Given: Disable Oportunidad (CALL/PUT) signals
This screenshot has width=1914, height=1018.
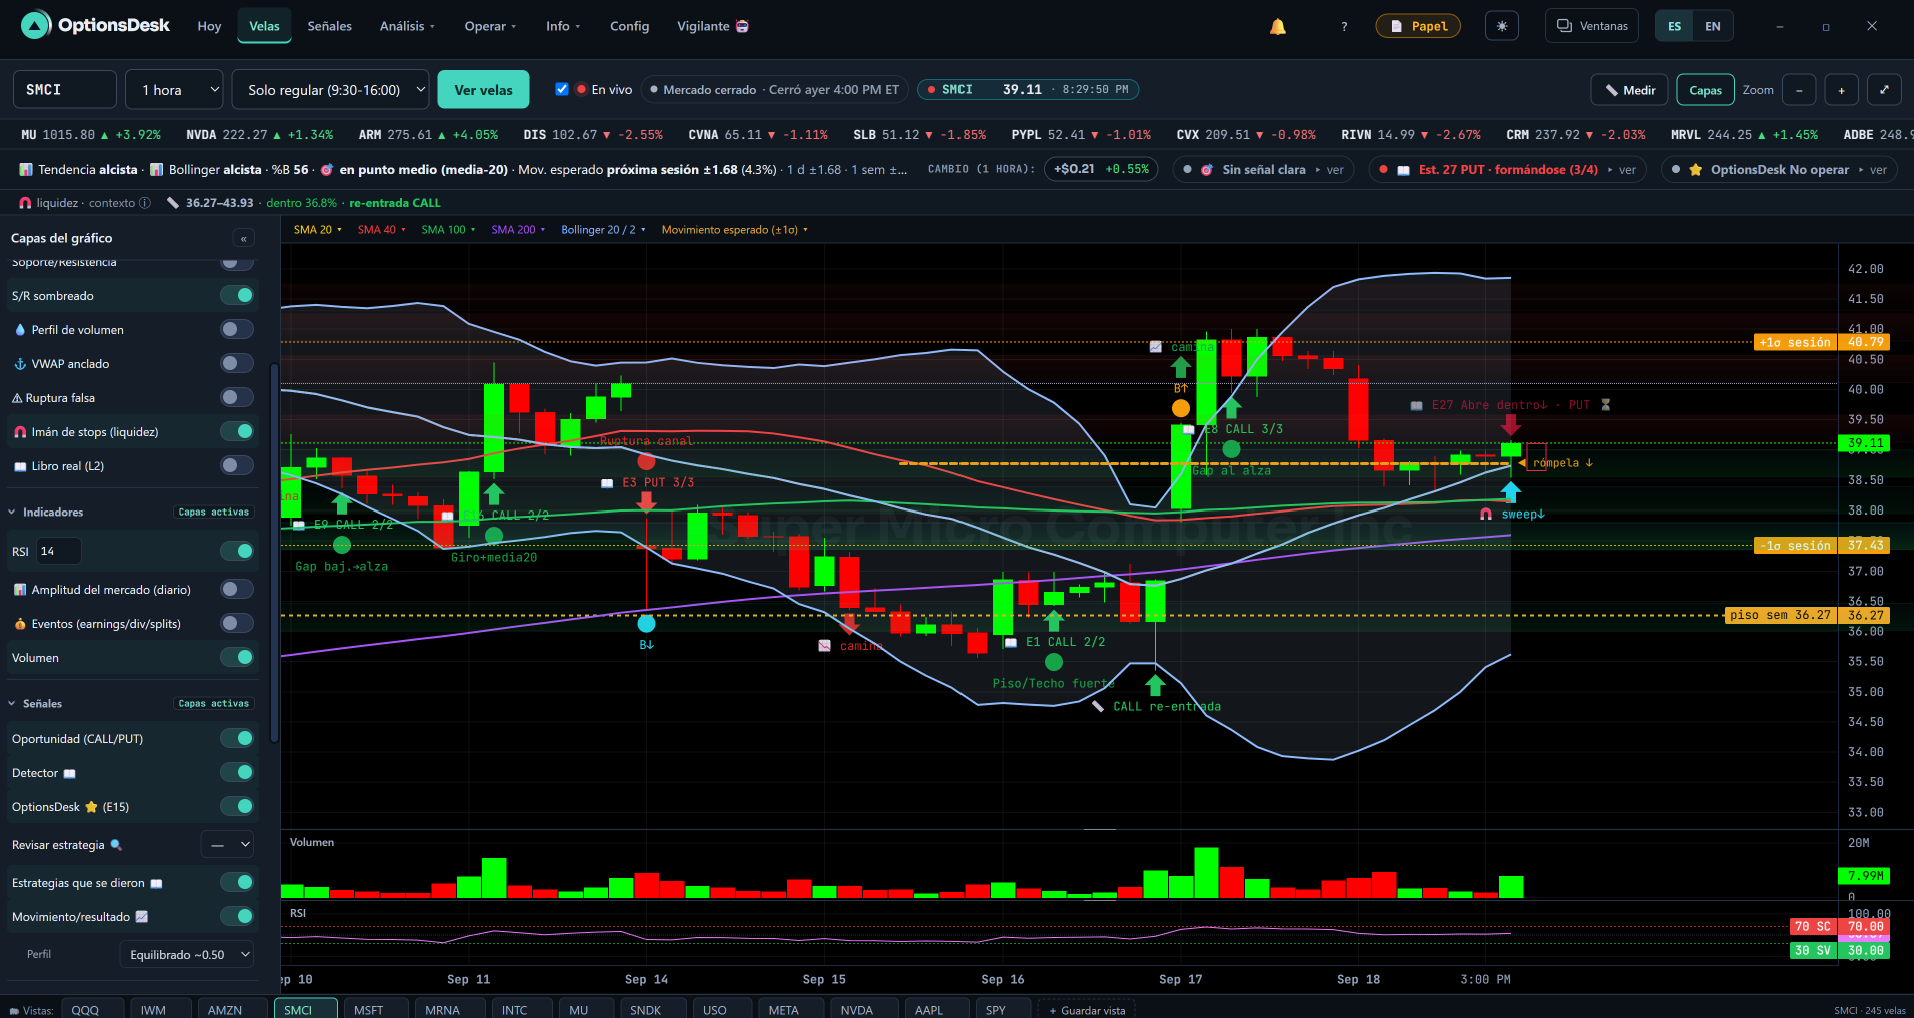Looking at the screenshot, I should click(237, 738).
